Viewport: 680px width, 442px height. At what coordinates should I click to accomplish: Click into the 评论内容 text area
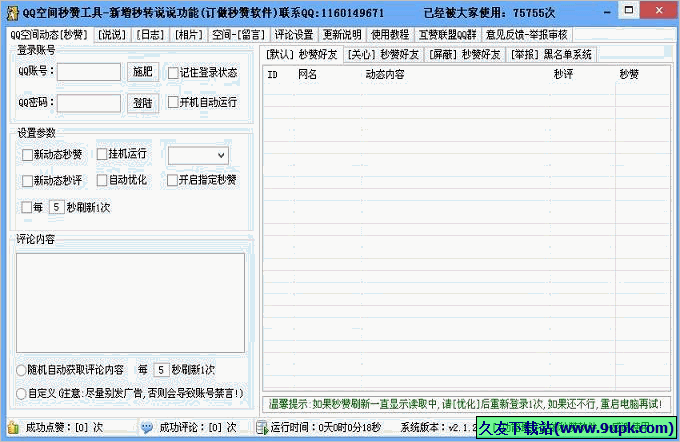click(131, 303)
